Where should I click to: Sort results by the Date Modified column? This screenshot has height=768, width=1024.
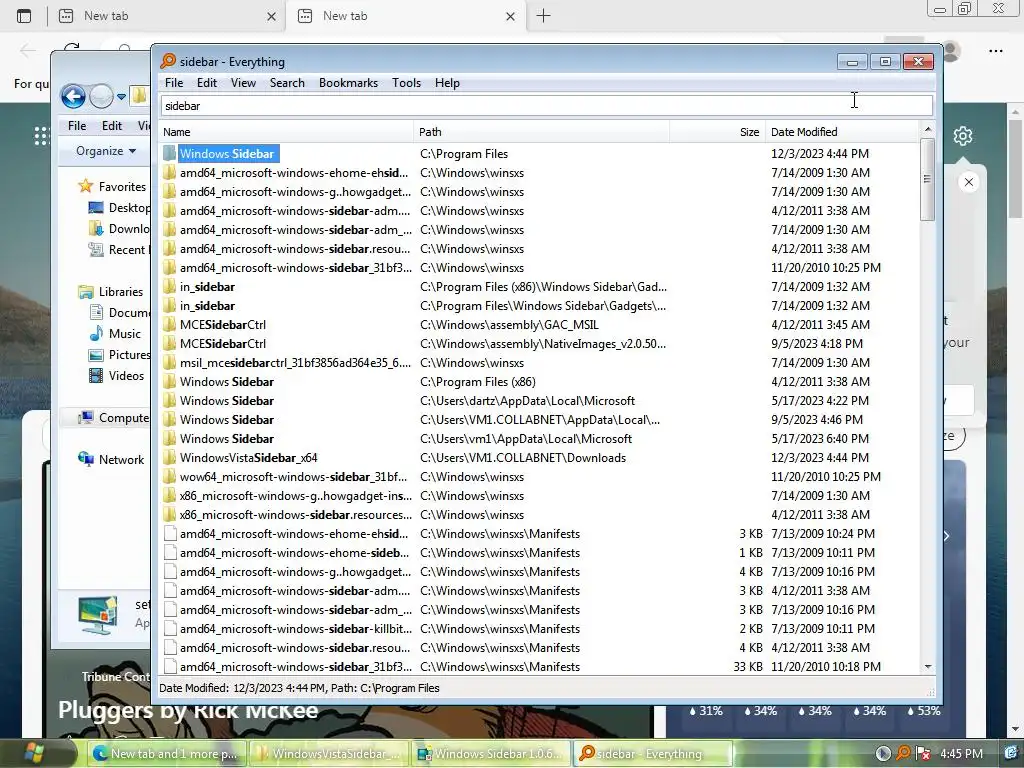[841, 132]
